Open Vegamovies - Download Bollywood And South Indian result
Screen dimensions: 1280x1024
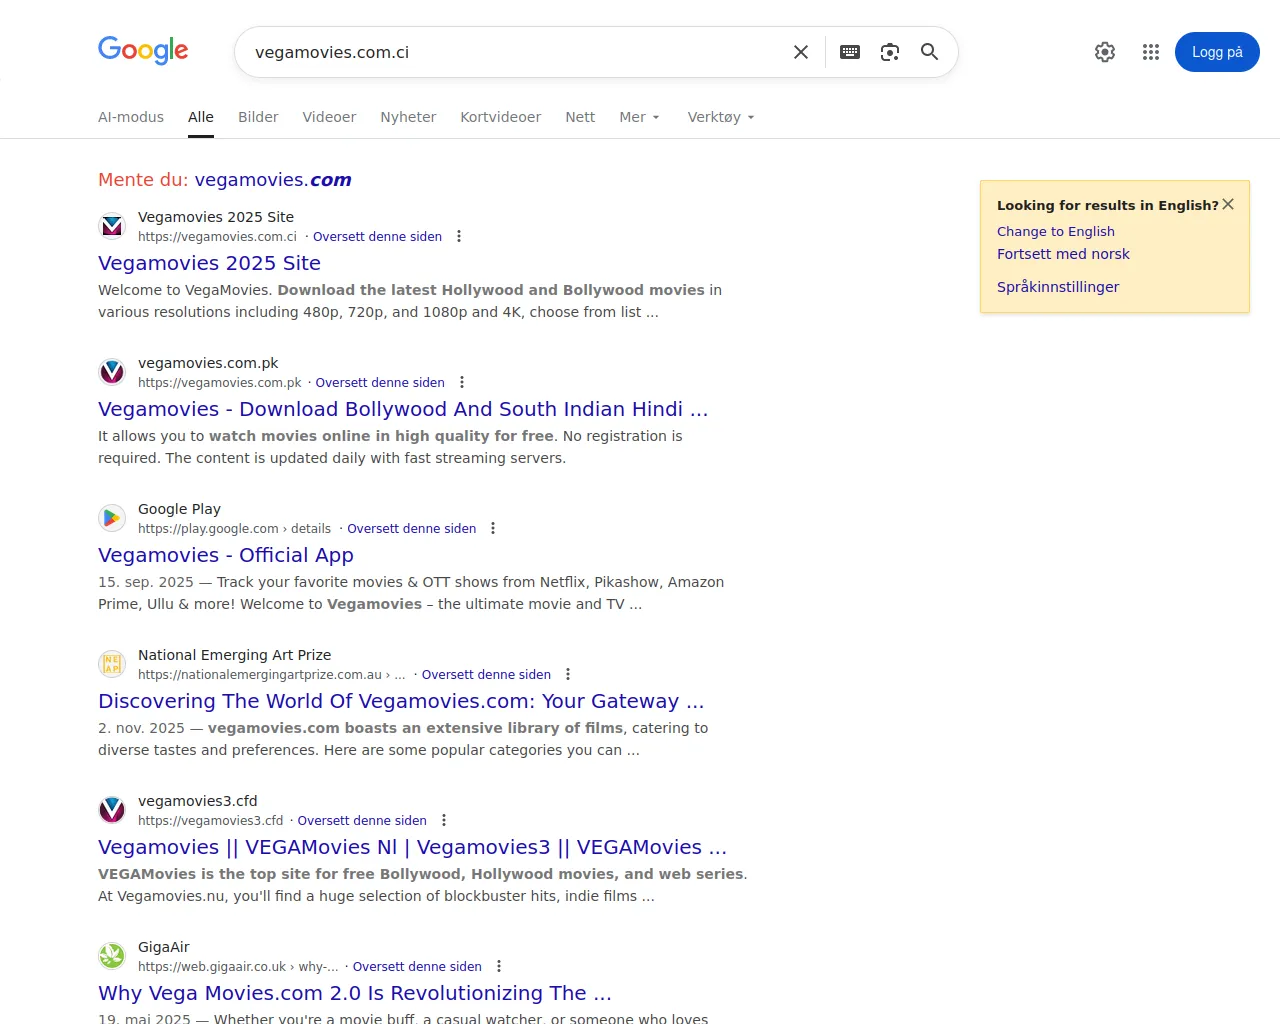pyautogui.click(x=403, y=409)
